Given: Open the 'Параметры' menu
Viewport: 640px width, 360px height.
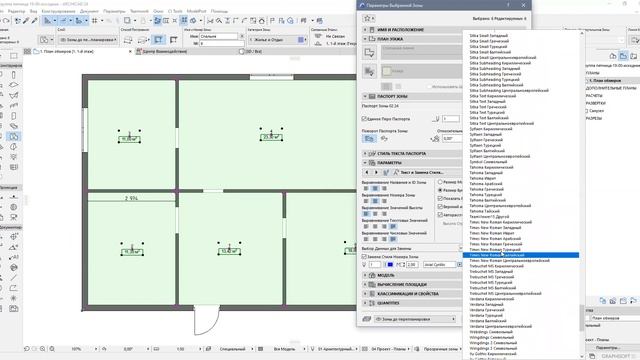Looking at the screenshot, I should (114, 11).
